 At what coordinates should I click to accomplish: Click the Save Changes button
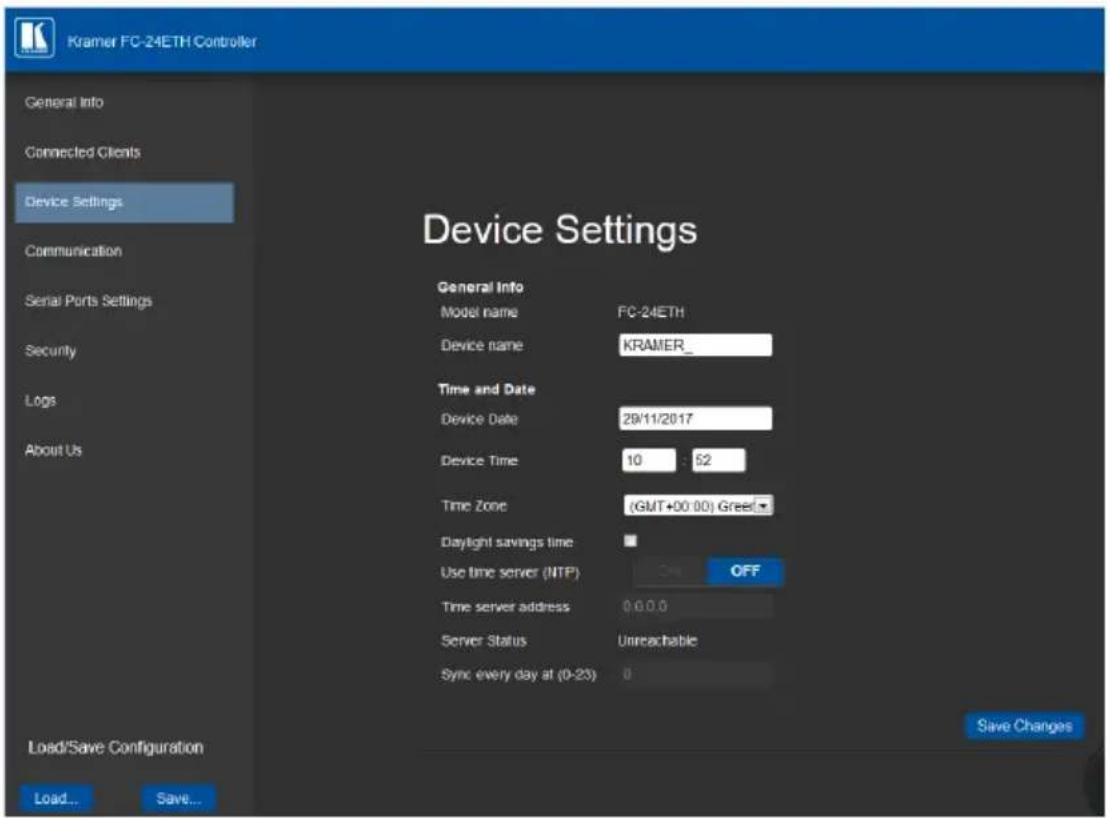coord(1024,726)
